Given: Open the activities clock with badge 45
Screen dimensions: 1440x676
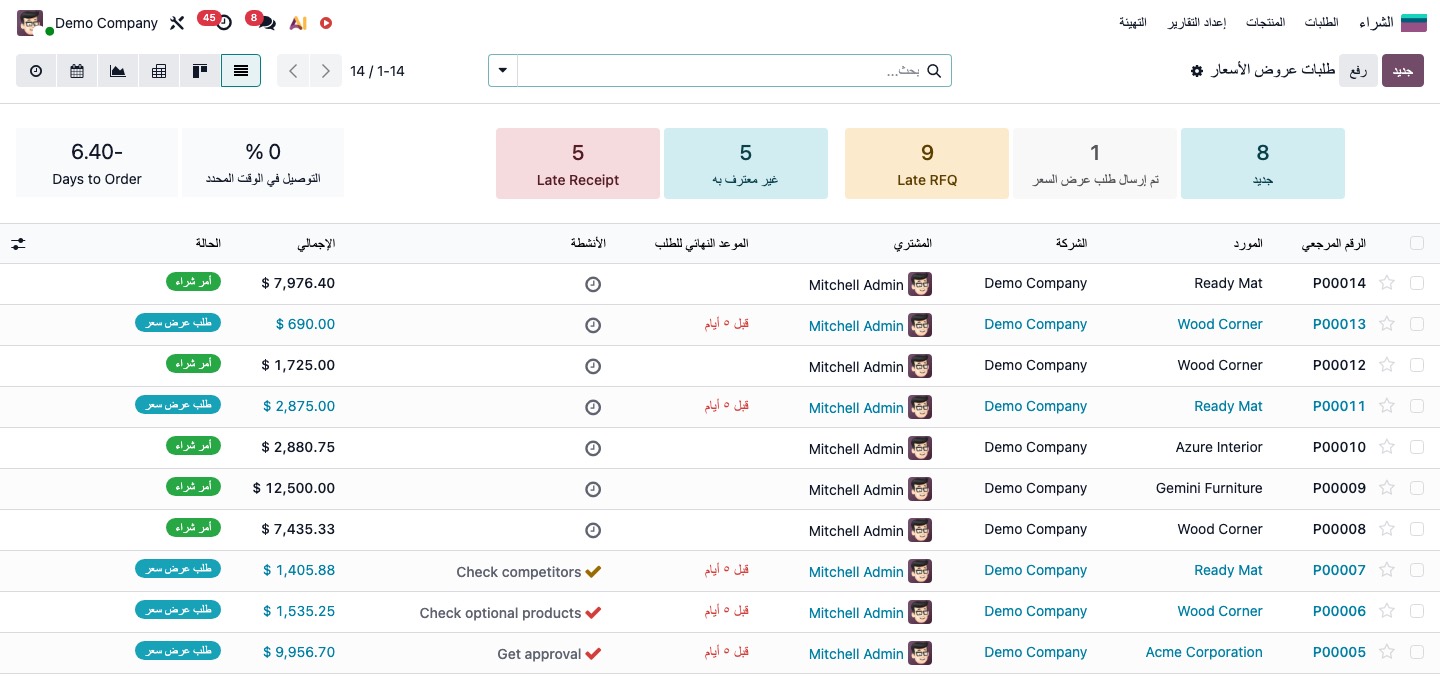Looking at the screenshot, I should click(x=224, y=22).
